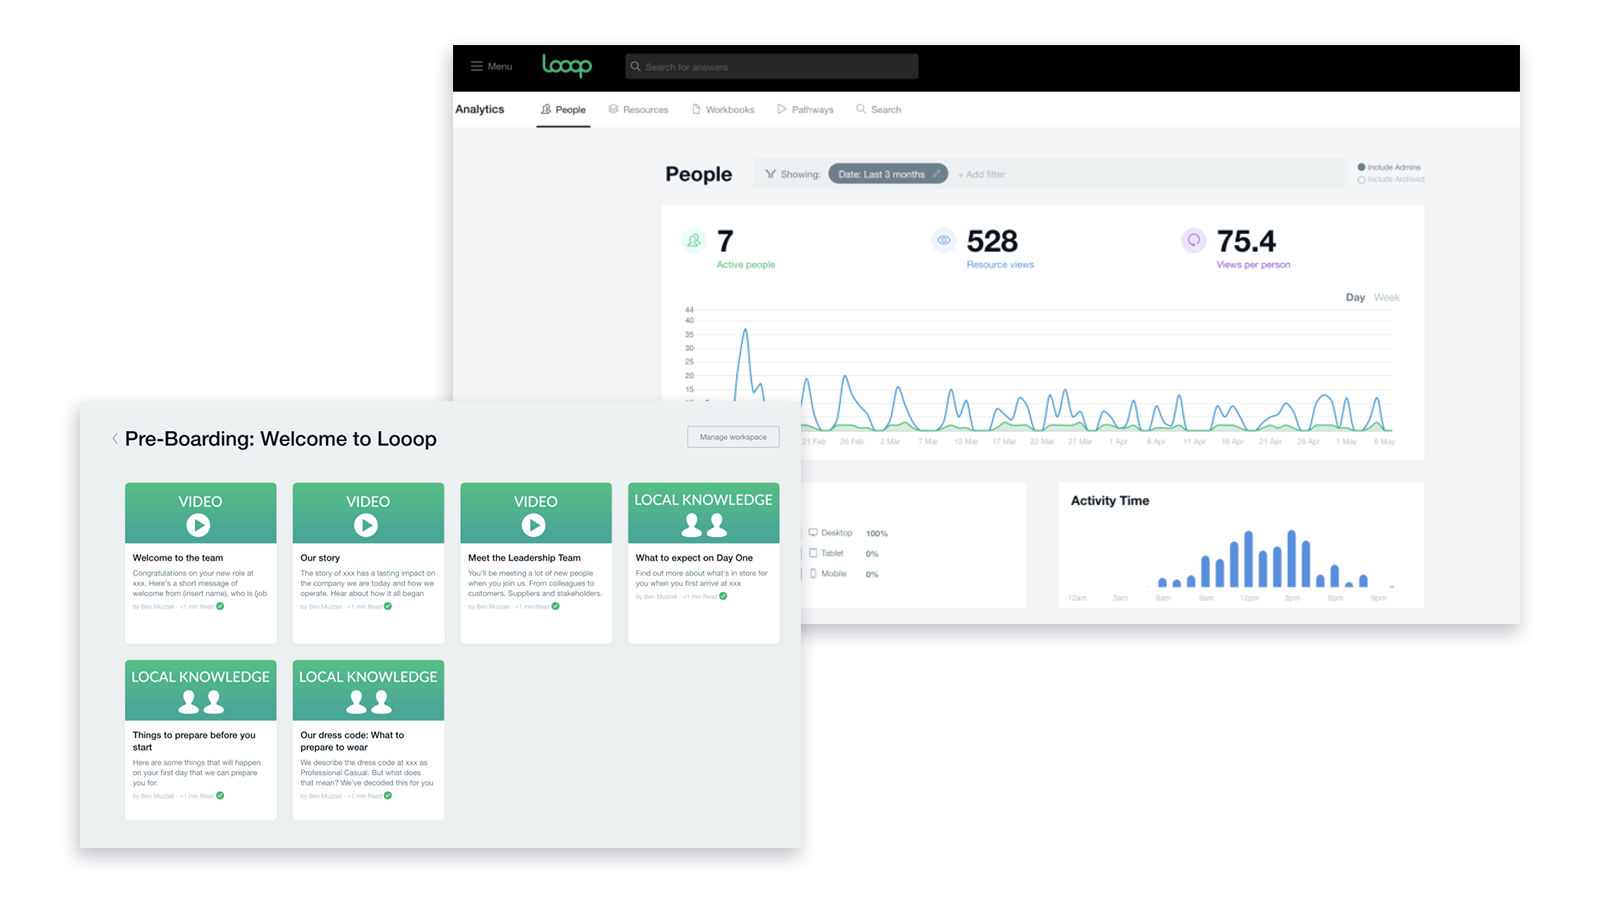Click the pencil icon on date filter
The width and height of the screenshot is (1600, 900).
(x=937, y=174)
